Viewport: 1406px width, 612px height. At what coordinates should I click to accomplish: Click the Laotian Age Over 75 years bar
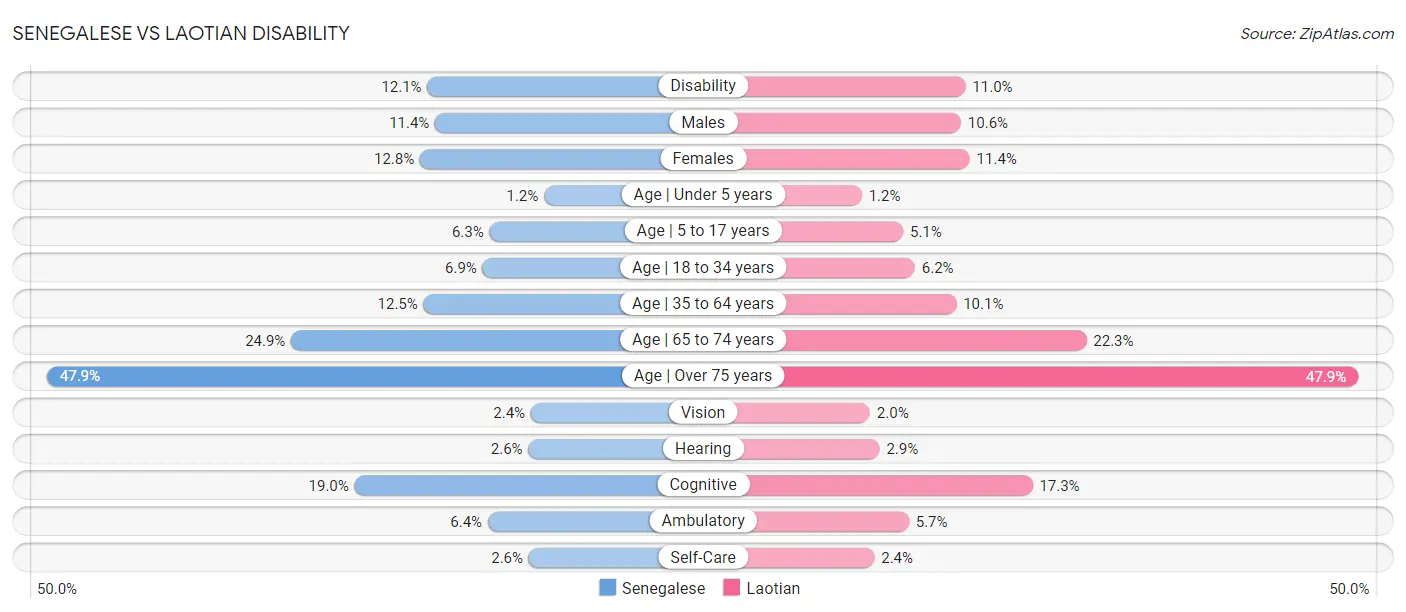click(1070, 376)
